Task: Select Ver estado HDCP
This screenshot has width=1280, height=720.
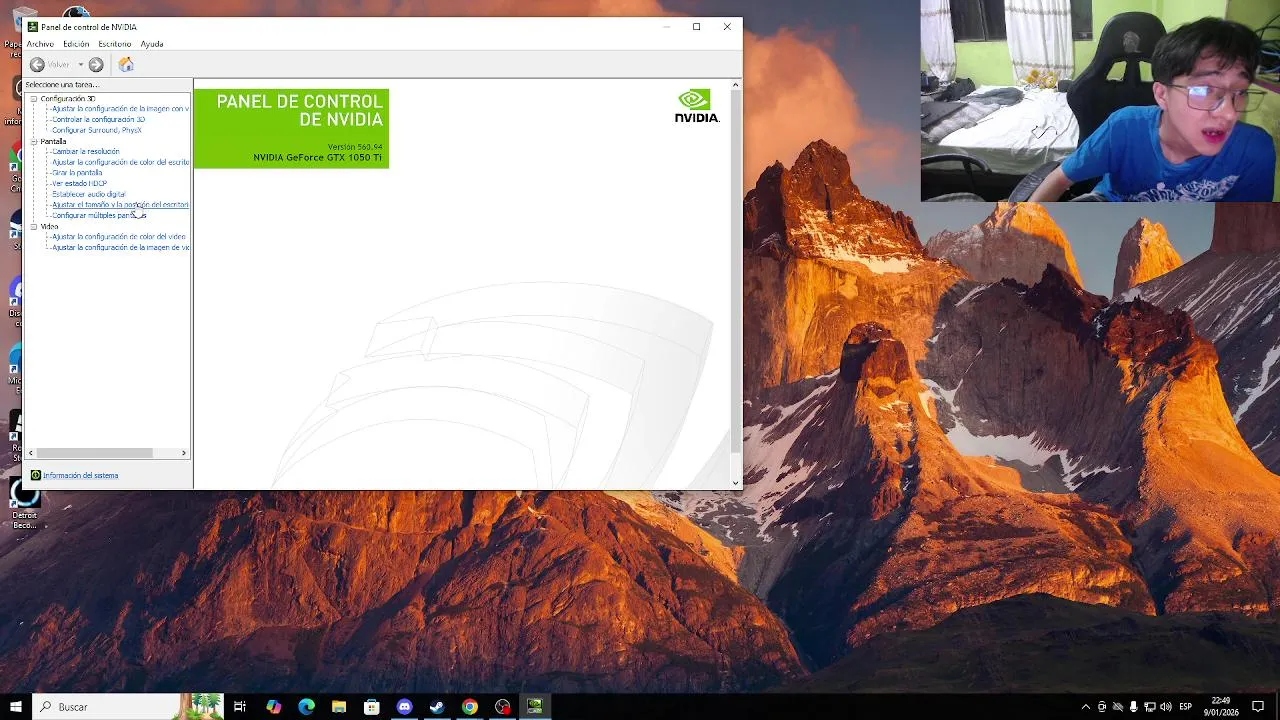Action: 80,183
